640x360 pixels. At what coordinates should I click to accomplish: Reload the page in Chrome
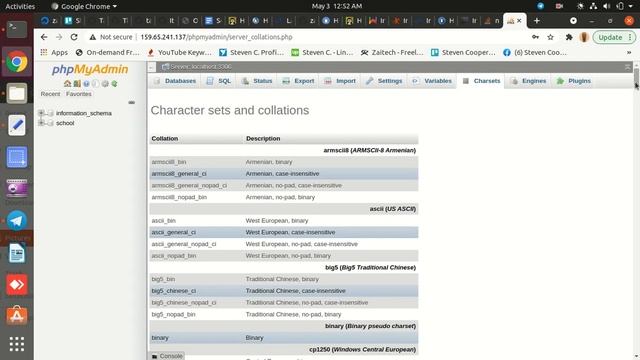tap(74, 37)
